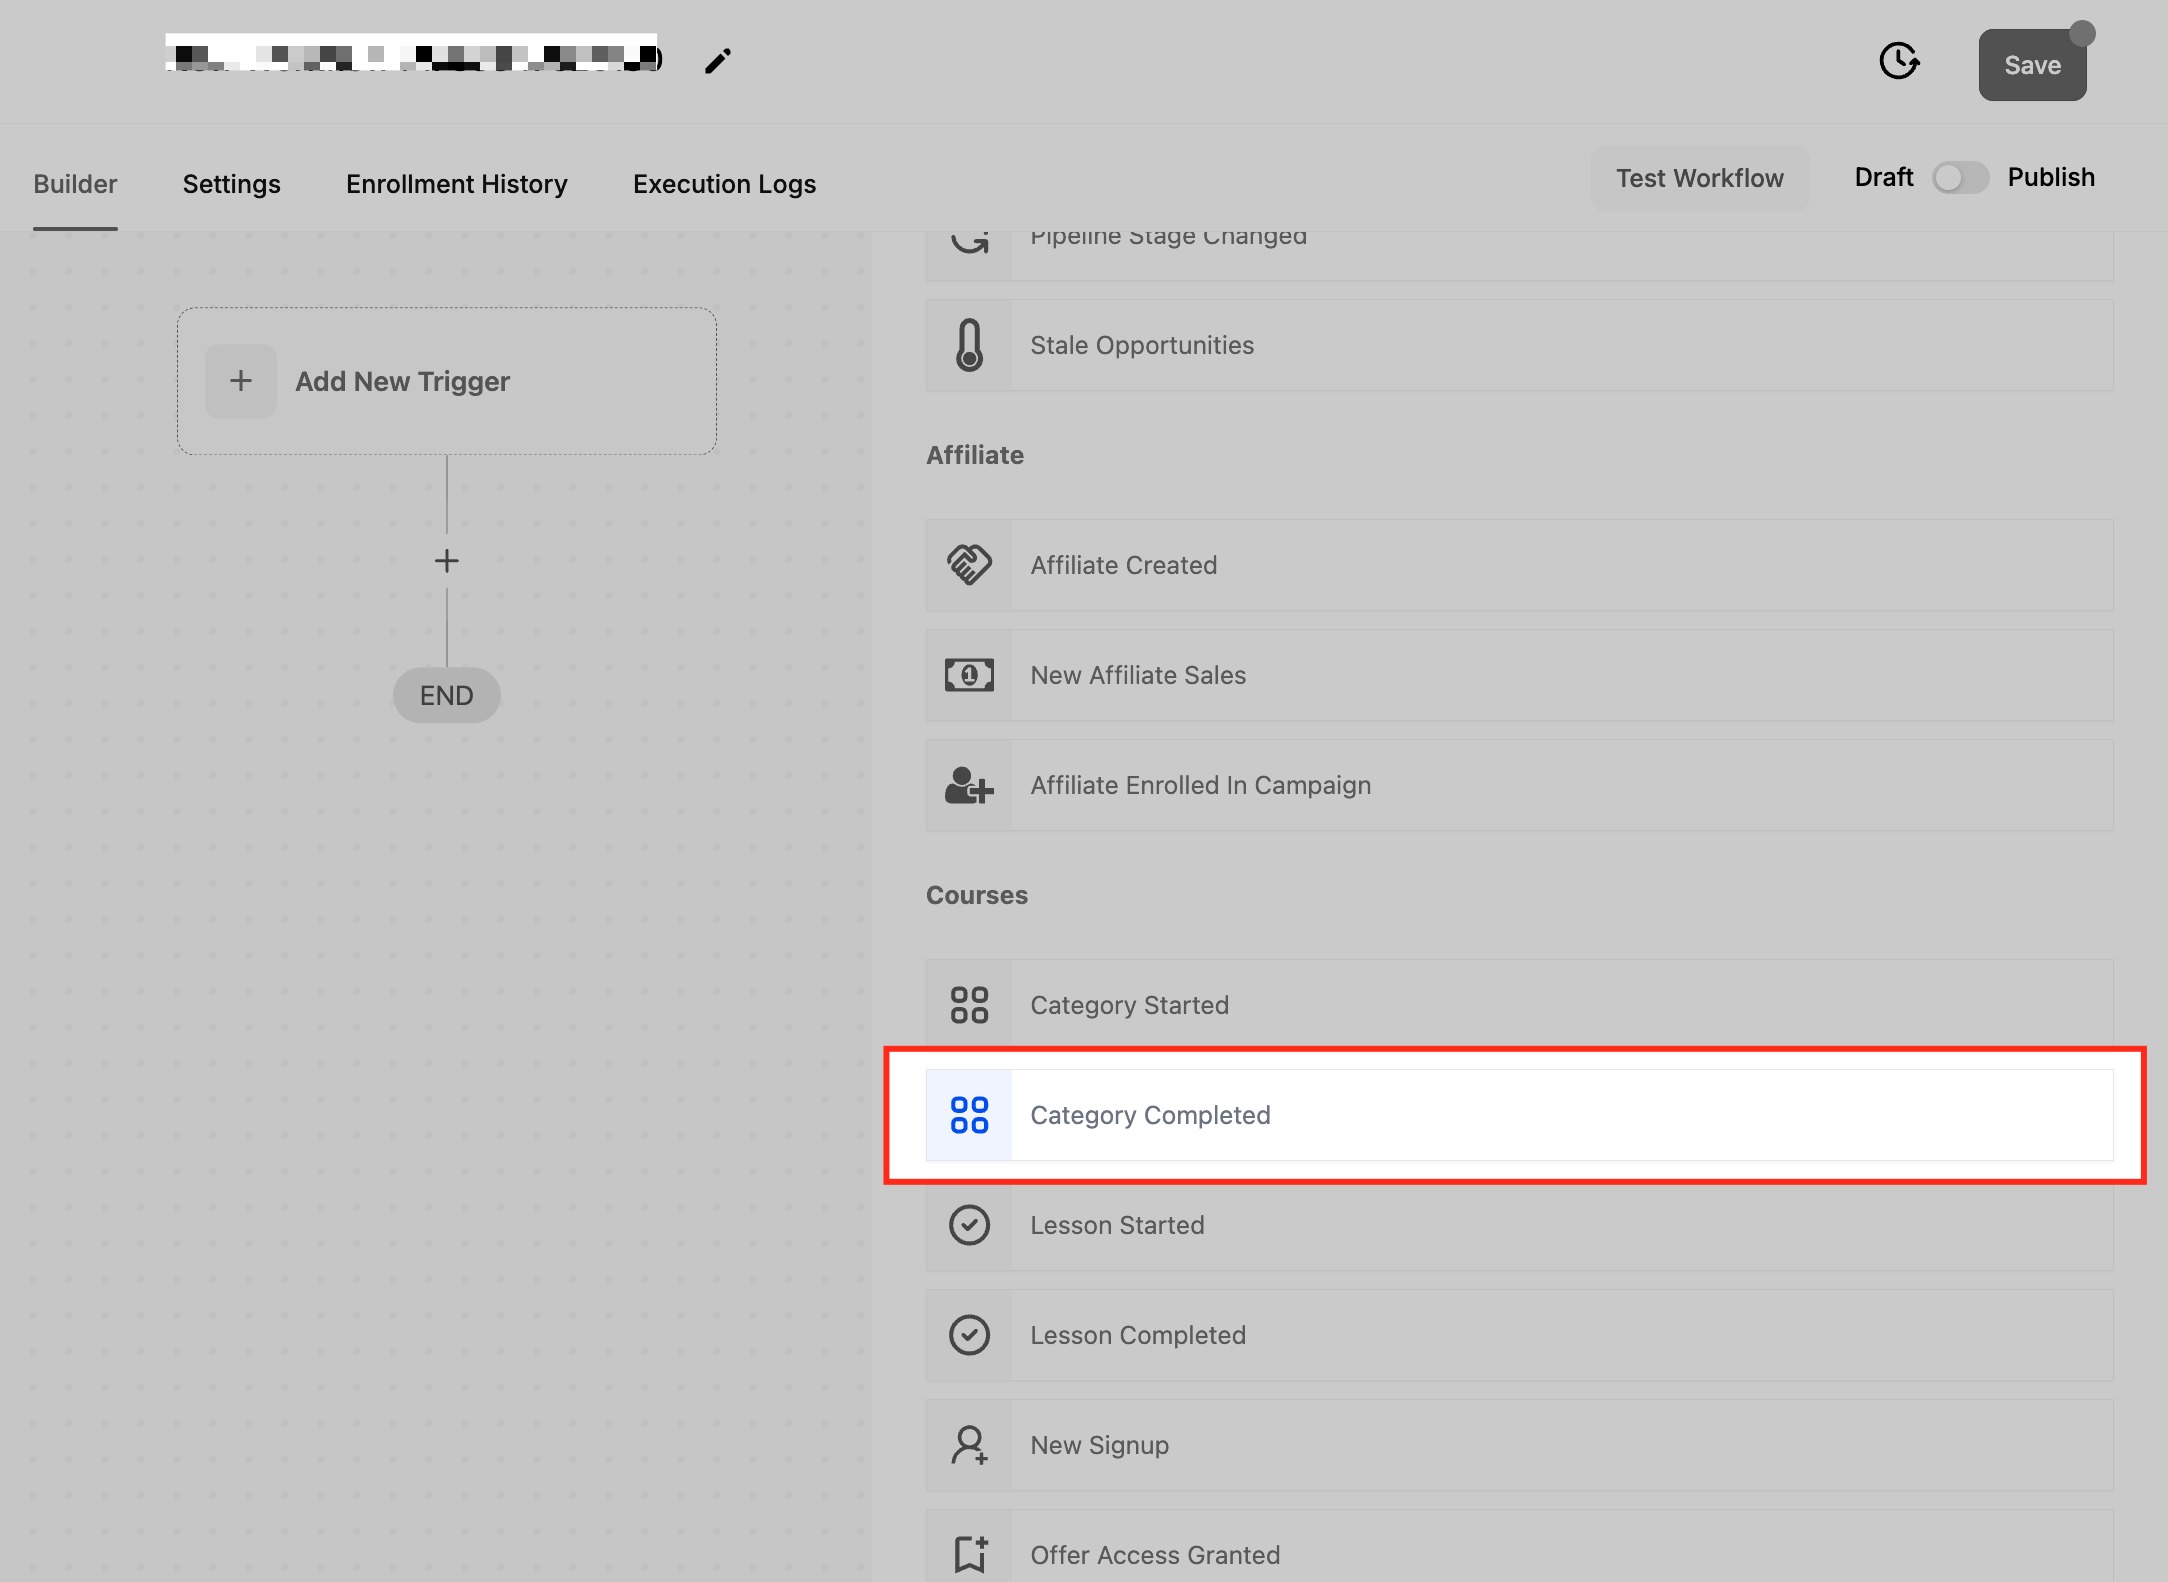Click the New Affiliate Sales money icon
Screen dimensions: 2168x1582
(969, 675)
